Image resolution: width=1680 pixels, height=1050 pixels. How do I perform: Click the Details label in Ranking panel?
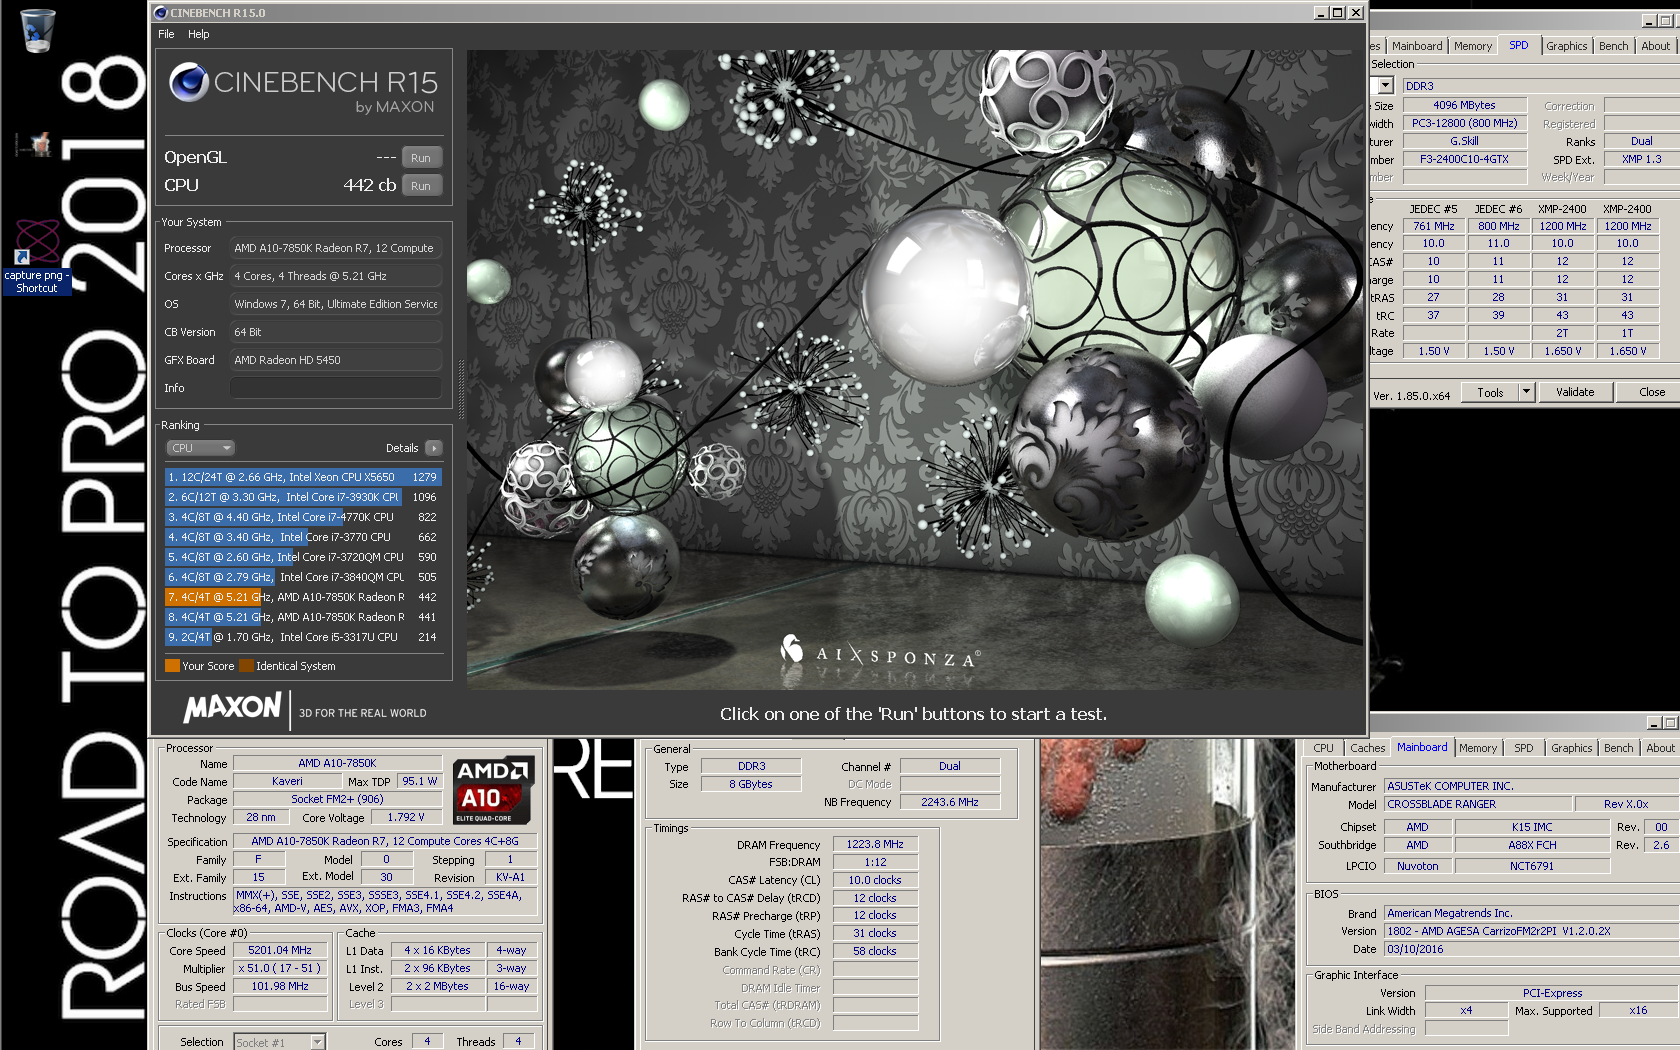(402, 448)
